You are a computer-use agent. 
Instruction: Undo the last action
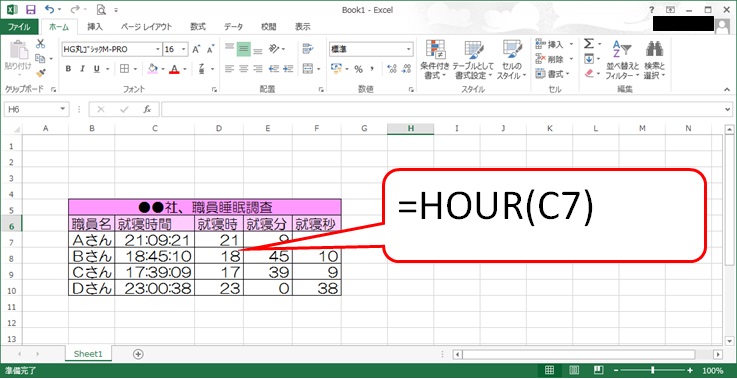(x=49, y=9)
